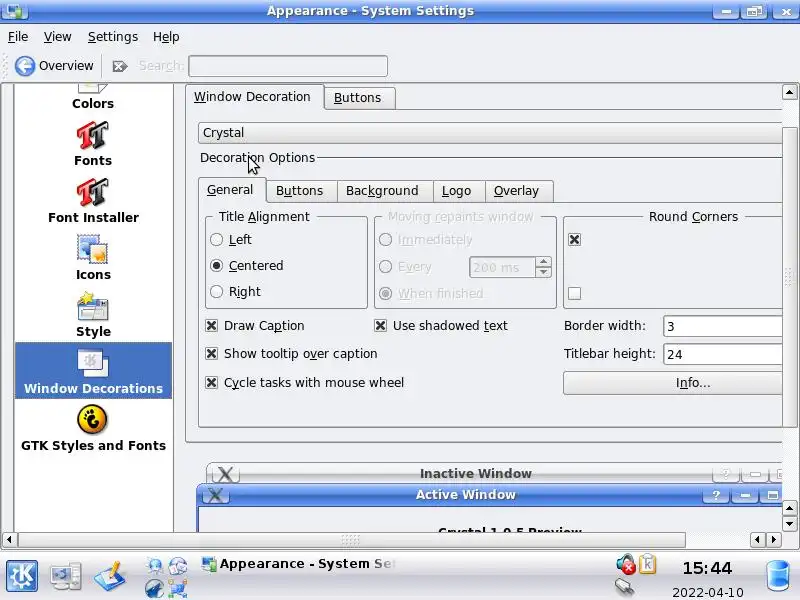This screenshot has width=800, height=600.
Task: Open the Overlay options tab
Action: (518, 191)
